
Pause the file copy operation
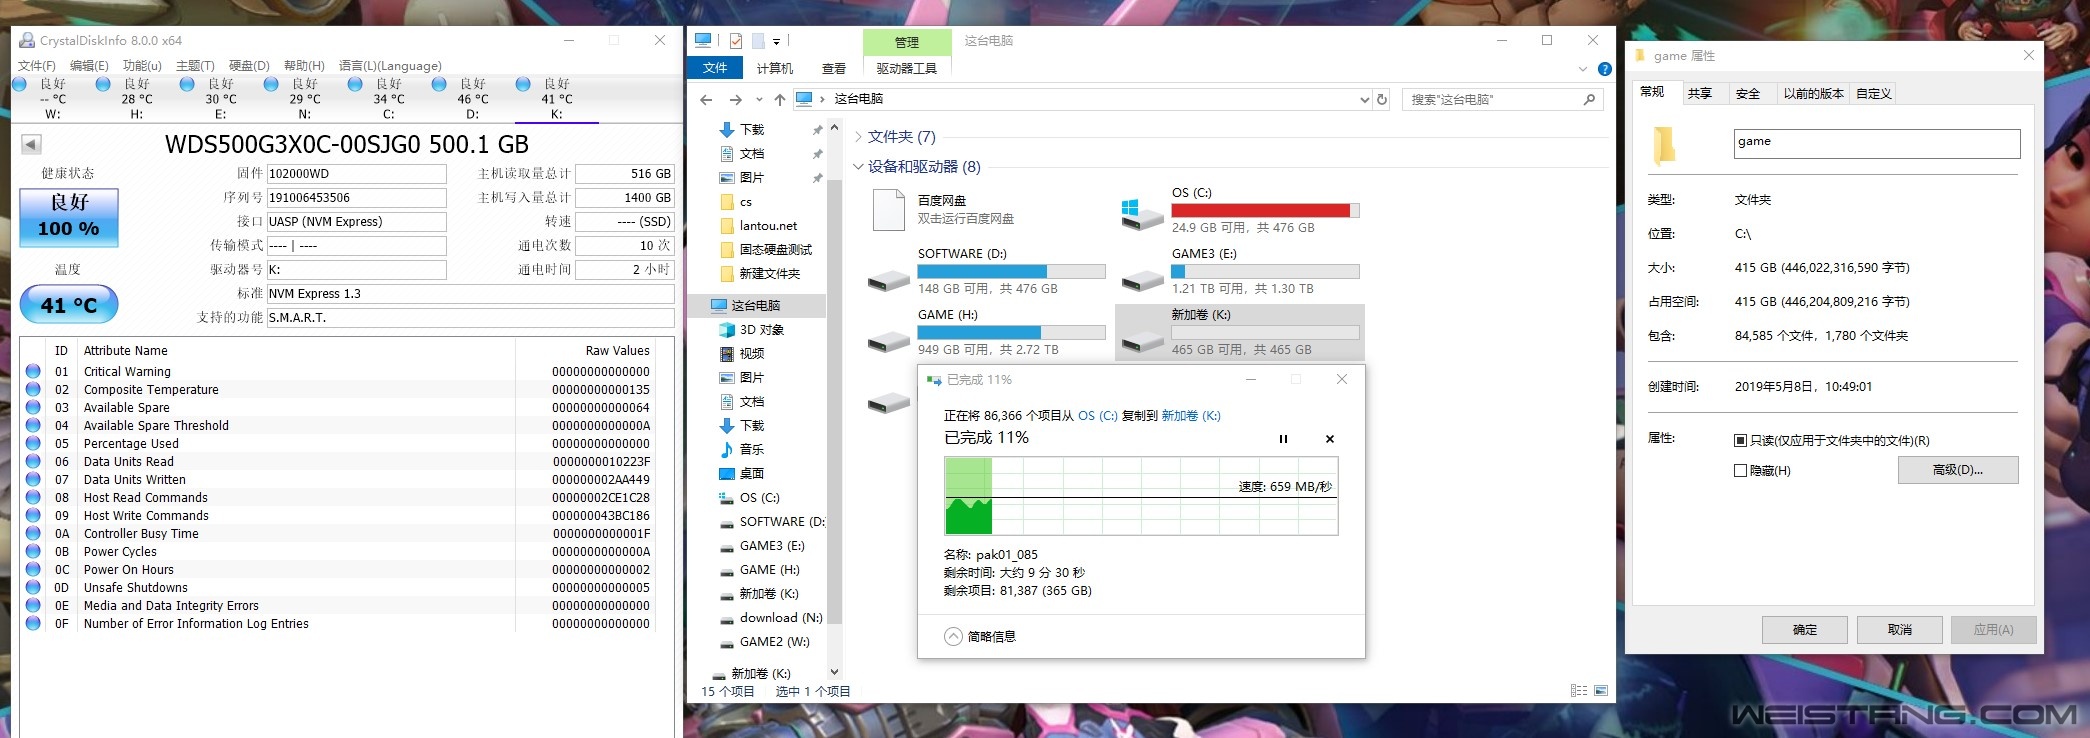[x=1283, y=439]
